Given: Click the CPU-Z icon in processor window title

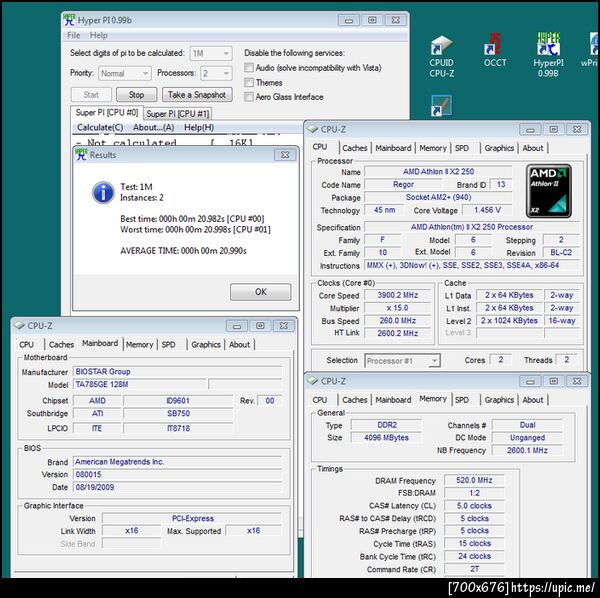Looking at the screenshot, I should [313, 129].
